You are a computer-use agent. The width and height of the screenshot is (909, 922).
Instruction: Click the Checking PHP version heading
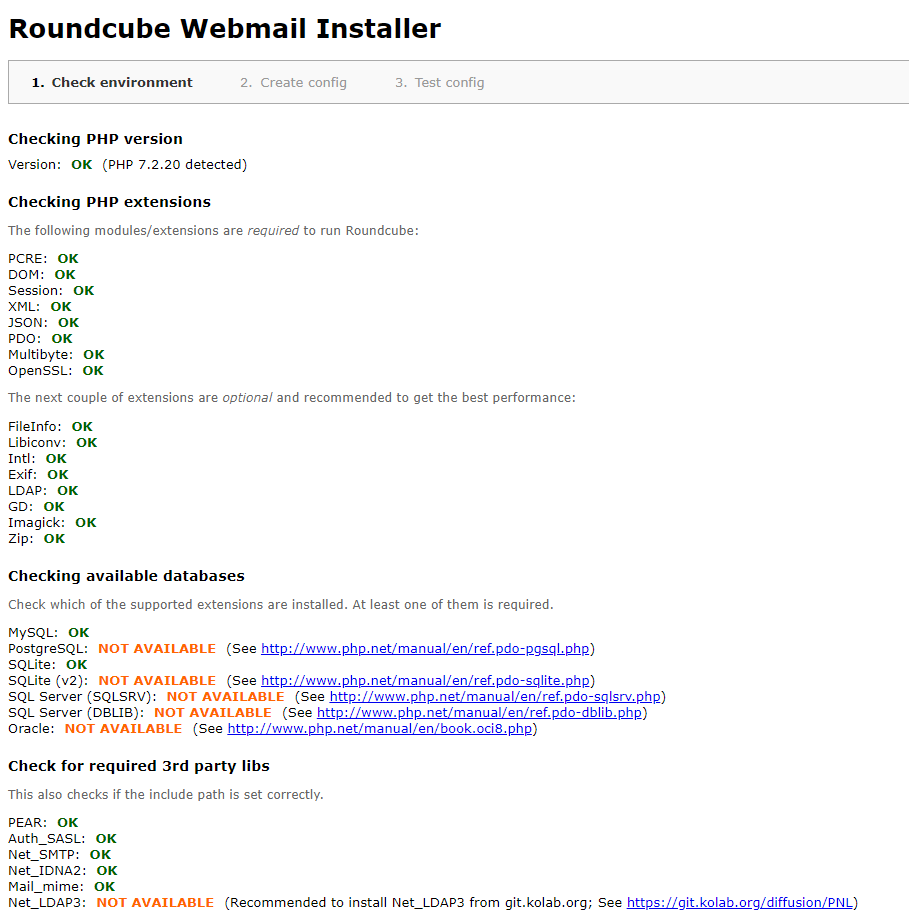point(95,139)
